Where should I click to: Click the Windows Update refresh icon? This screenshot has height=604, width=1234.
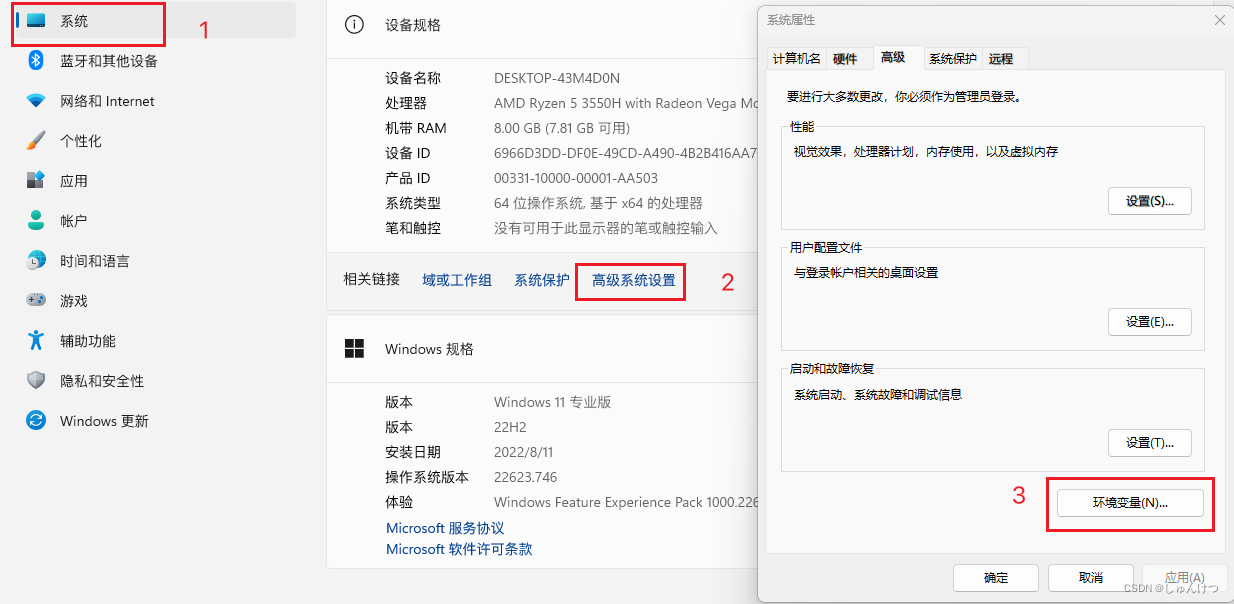tap(36, 421)
